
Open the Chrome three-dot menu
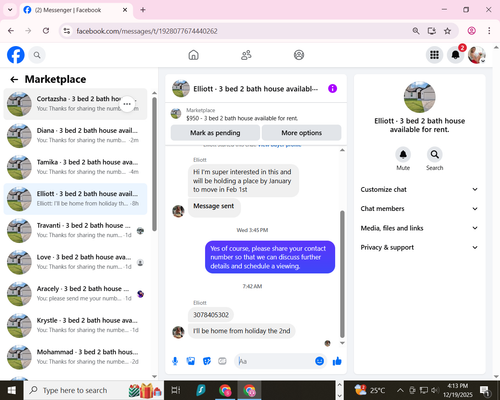tap(489, 31)
